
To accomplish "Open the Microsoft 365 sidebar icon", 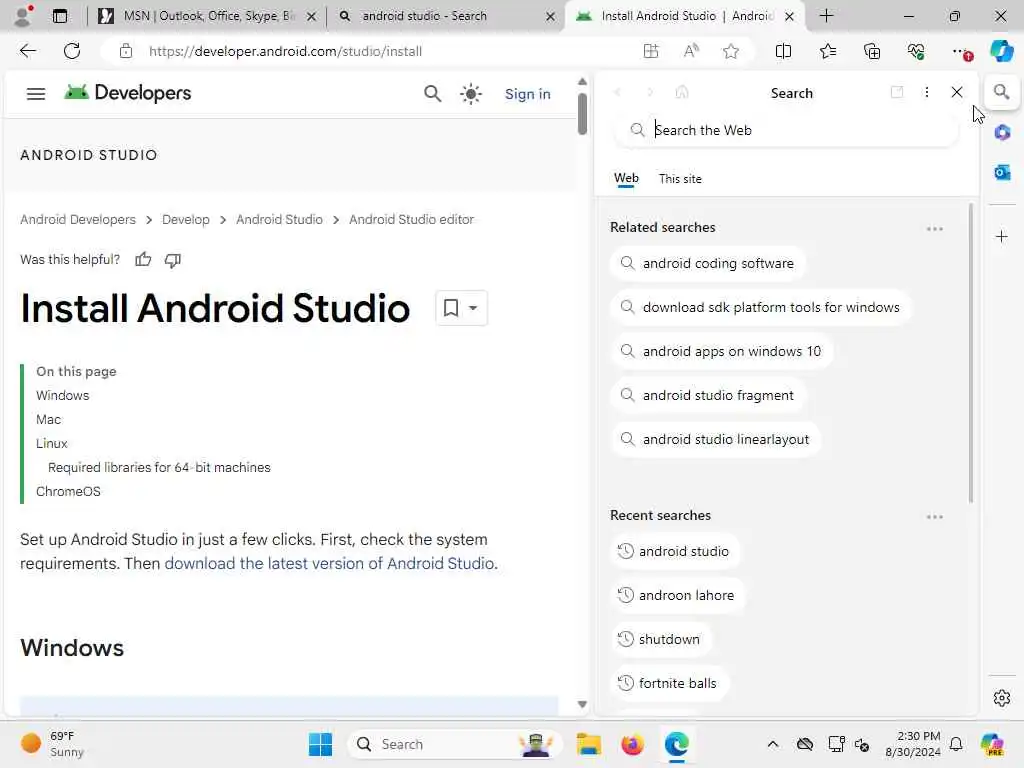I will (x=1002, y=133).
